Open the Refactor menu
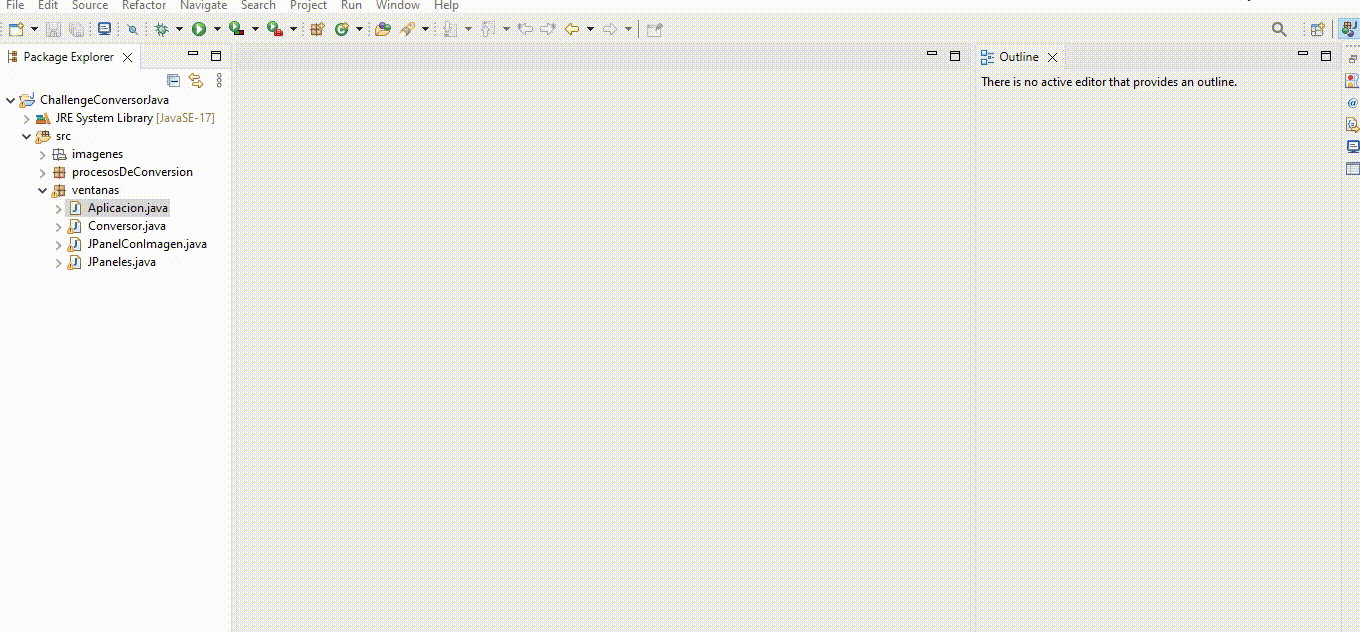The width and height of the screenshot is (1360, 632). point(144,5)
